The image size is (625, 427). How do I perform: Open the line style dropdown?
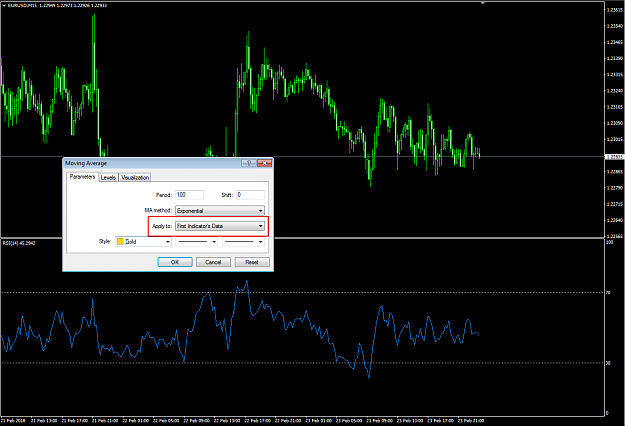pyautogui.click(x=197, y=242)
